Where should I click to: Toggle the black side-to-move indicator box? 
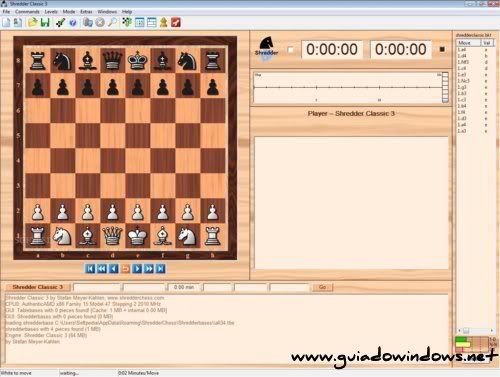442,49
